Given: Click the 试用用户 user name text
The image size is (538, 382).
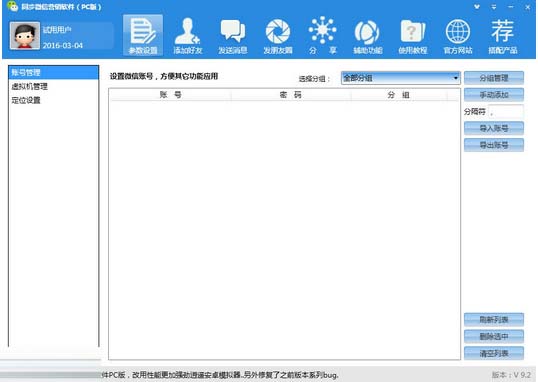Looking at the screenshot, I should (x=57, y=30).
